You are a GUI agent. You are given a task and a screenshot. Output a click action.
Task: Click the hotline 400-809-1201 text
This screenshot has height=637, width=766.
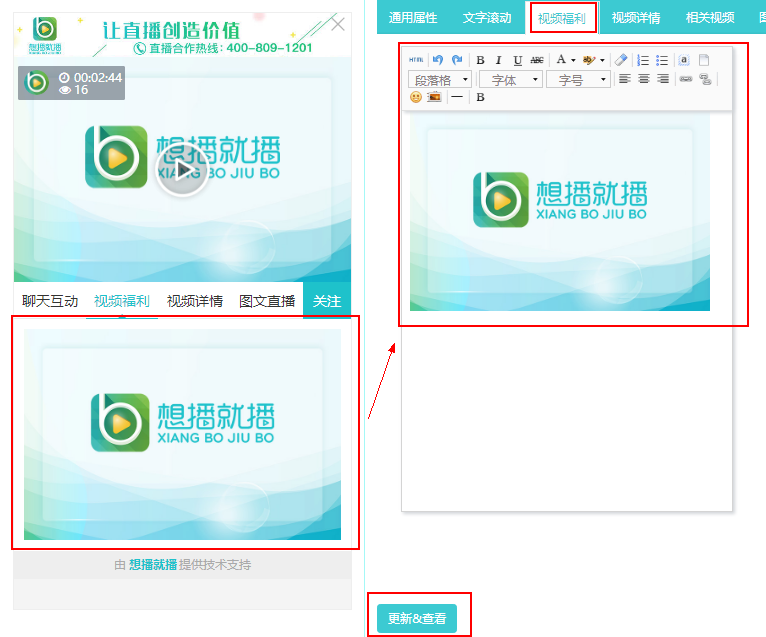(x=269, y=48)
